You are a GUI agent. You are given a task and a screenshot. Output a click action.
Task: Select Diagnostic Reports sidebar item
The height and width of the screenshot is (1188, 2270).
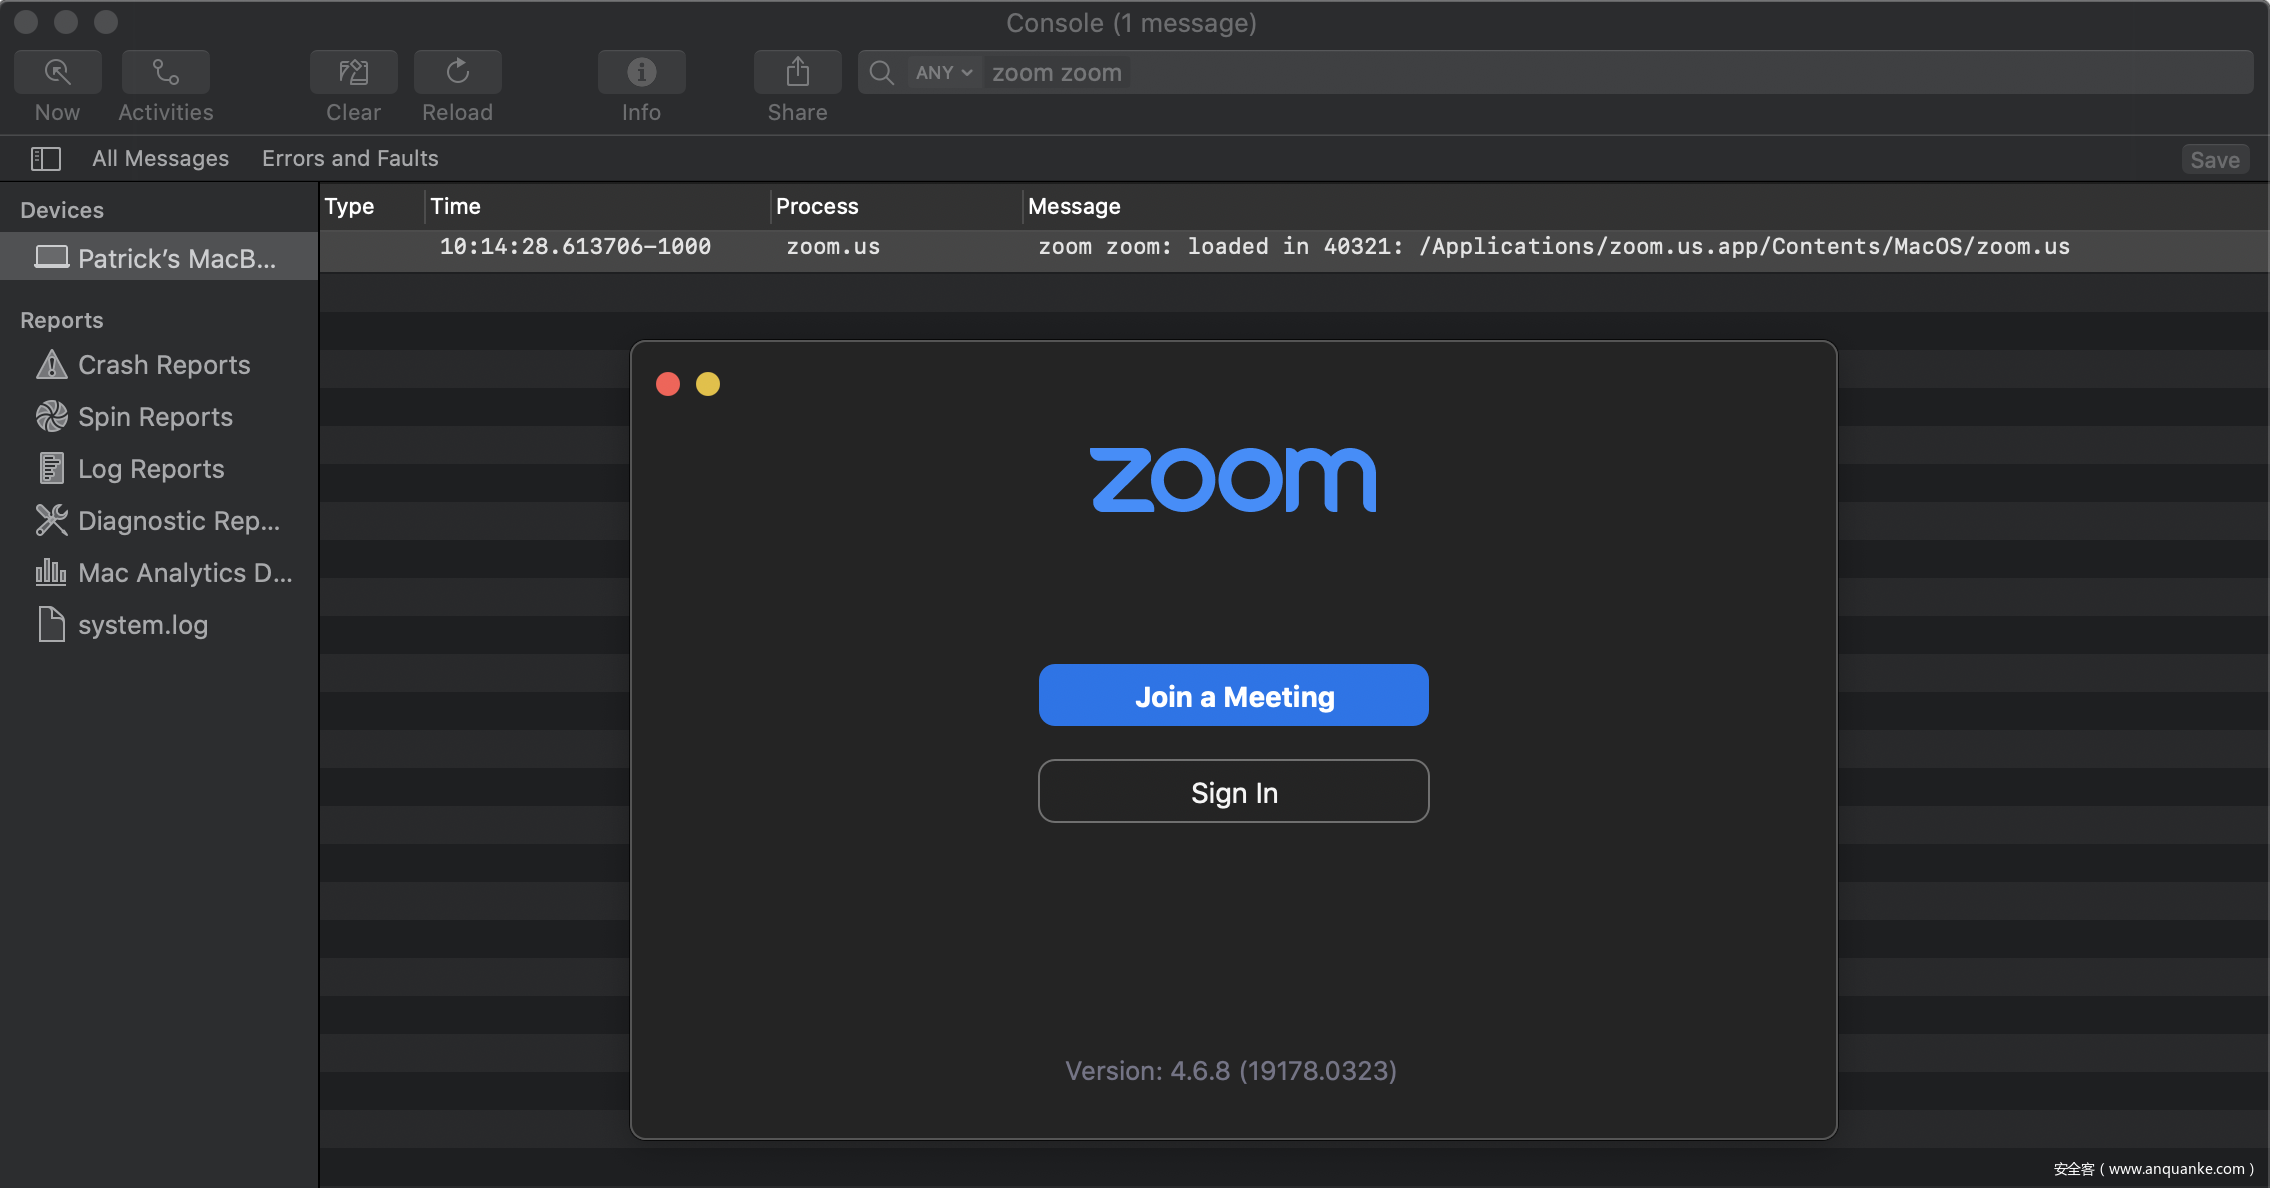click(178, 521)
